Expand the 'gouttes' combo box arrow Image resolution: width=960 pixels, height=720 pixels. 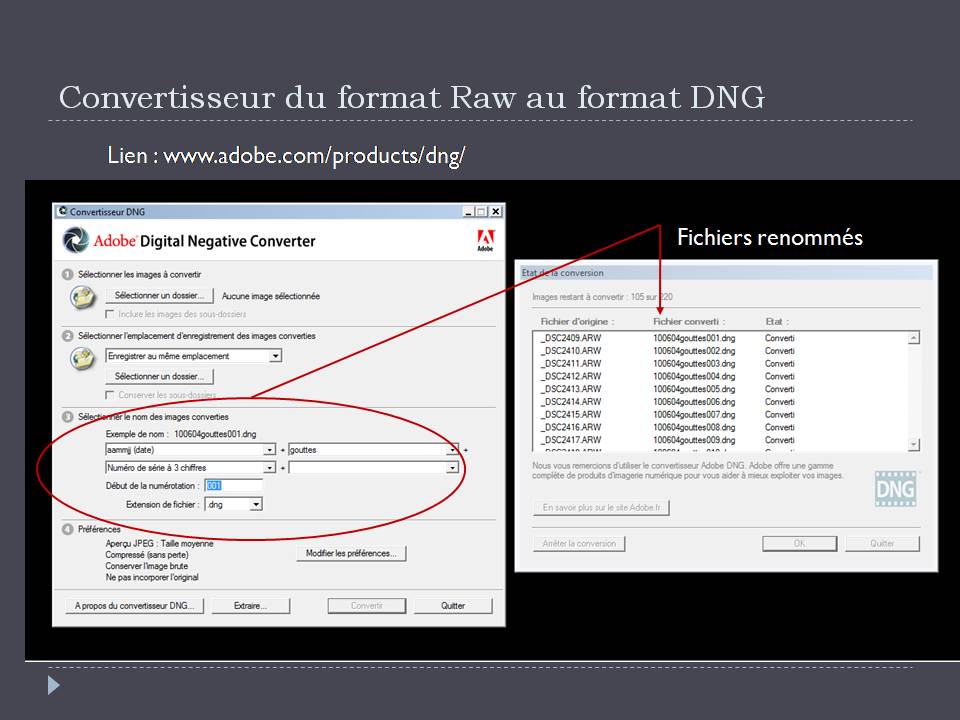452,450
